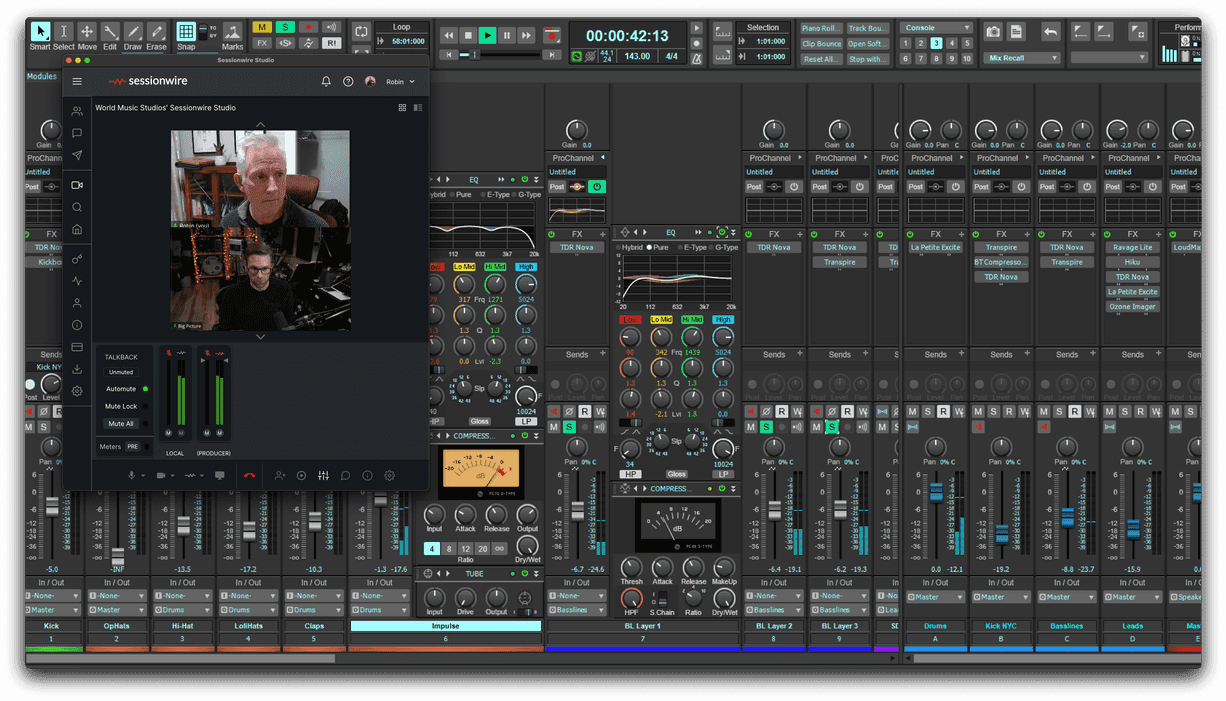The image size is (1226, 701).
Task: Open the Sessionwire hamburger menu
Action: (77, 82)
